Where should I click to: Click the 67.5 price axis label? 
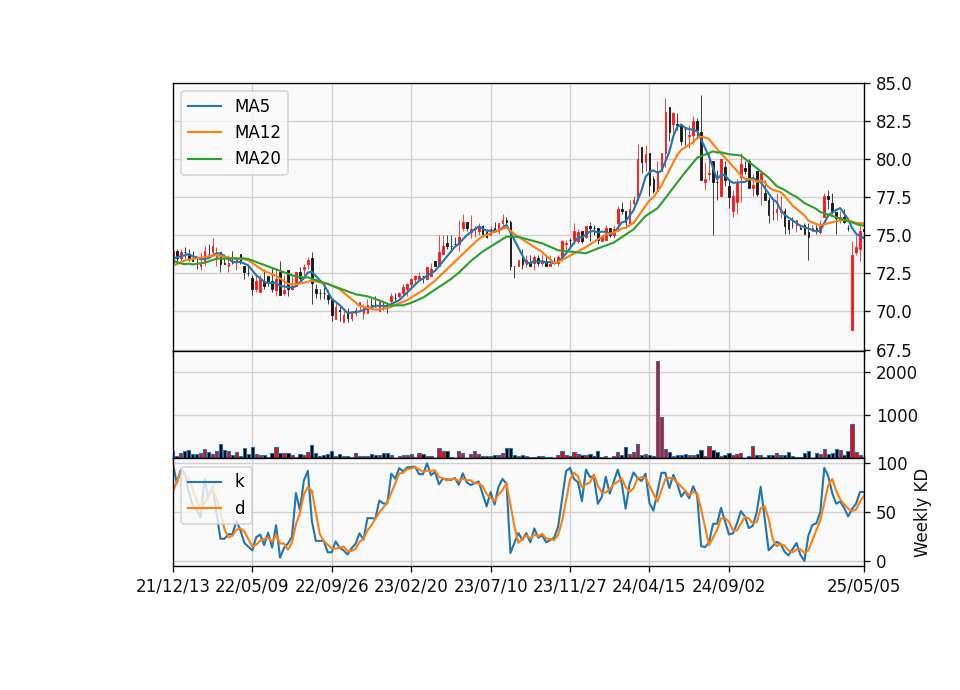click(x=893, y=351)
